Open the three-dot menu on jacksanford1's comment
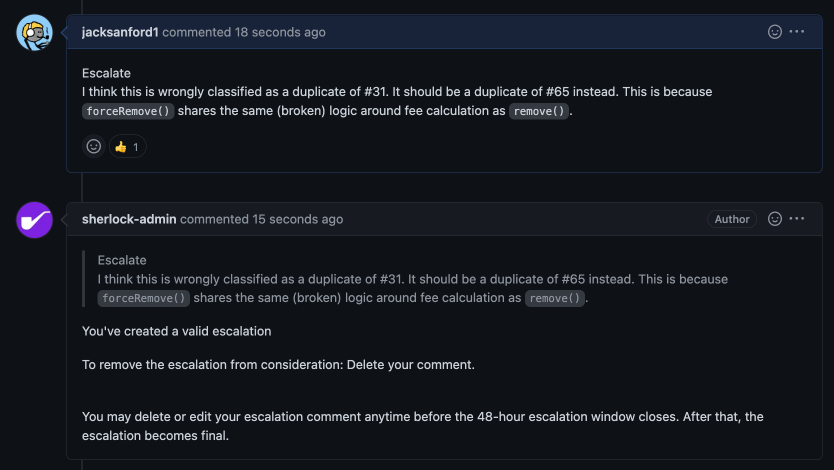The height and width of the screenshot is (470, 834). click(x=797, y=32)
